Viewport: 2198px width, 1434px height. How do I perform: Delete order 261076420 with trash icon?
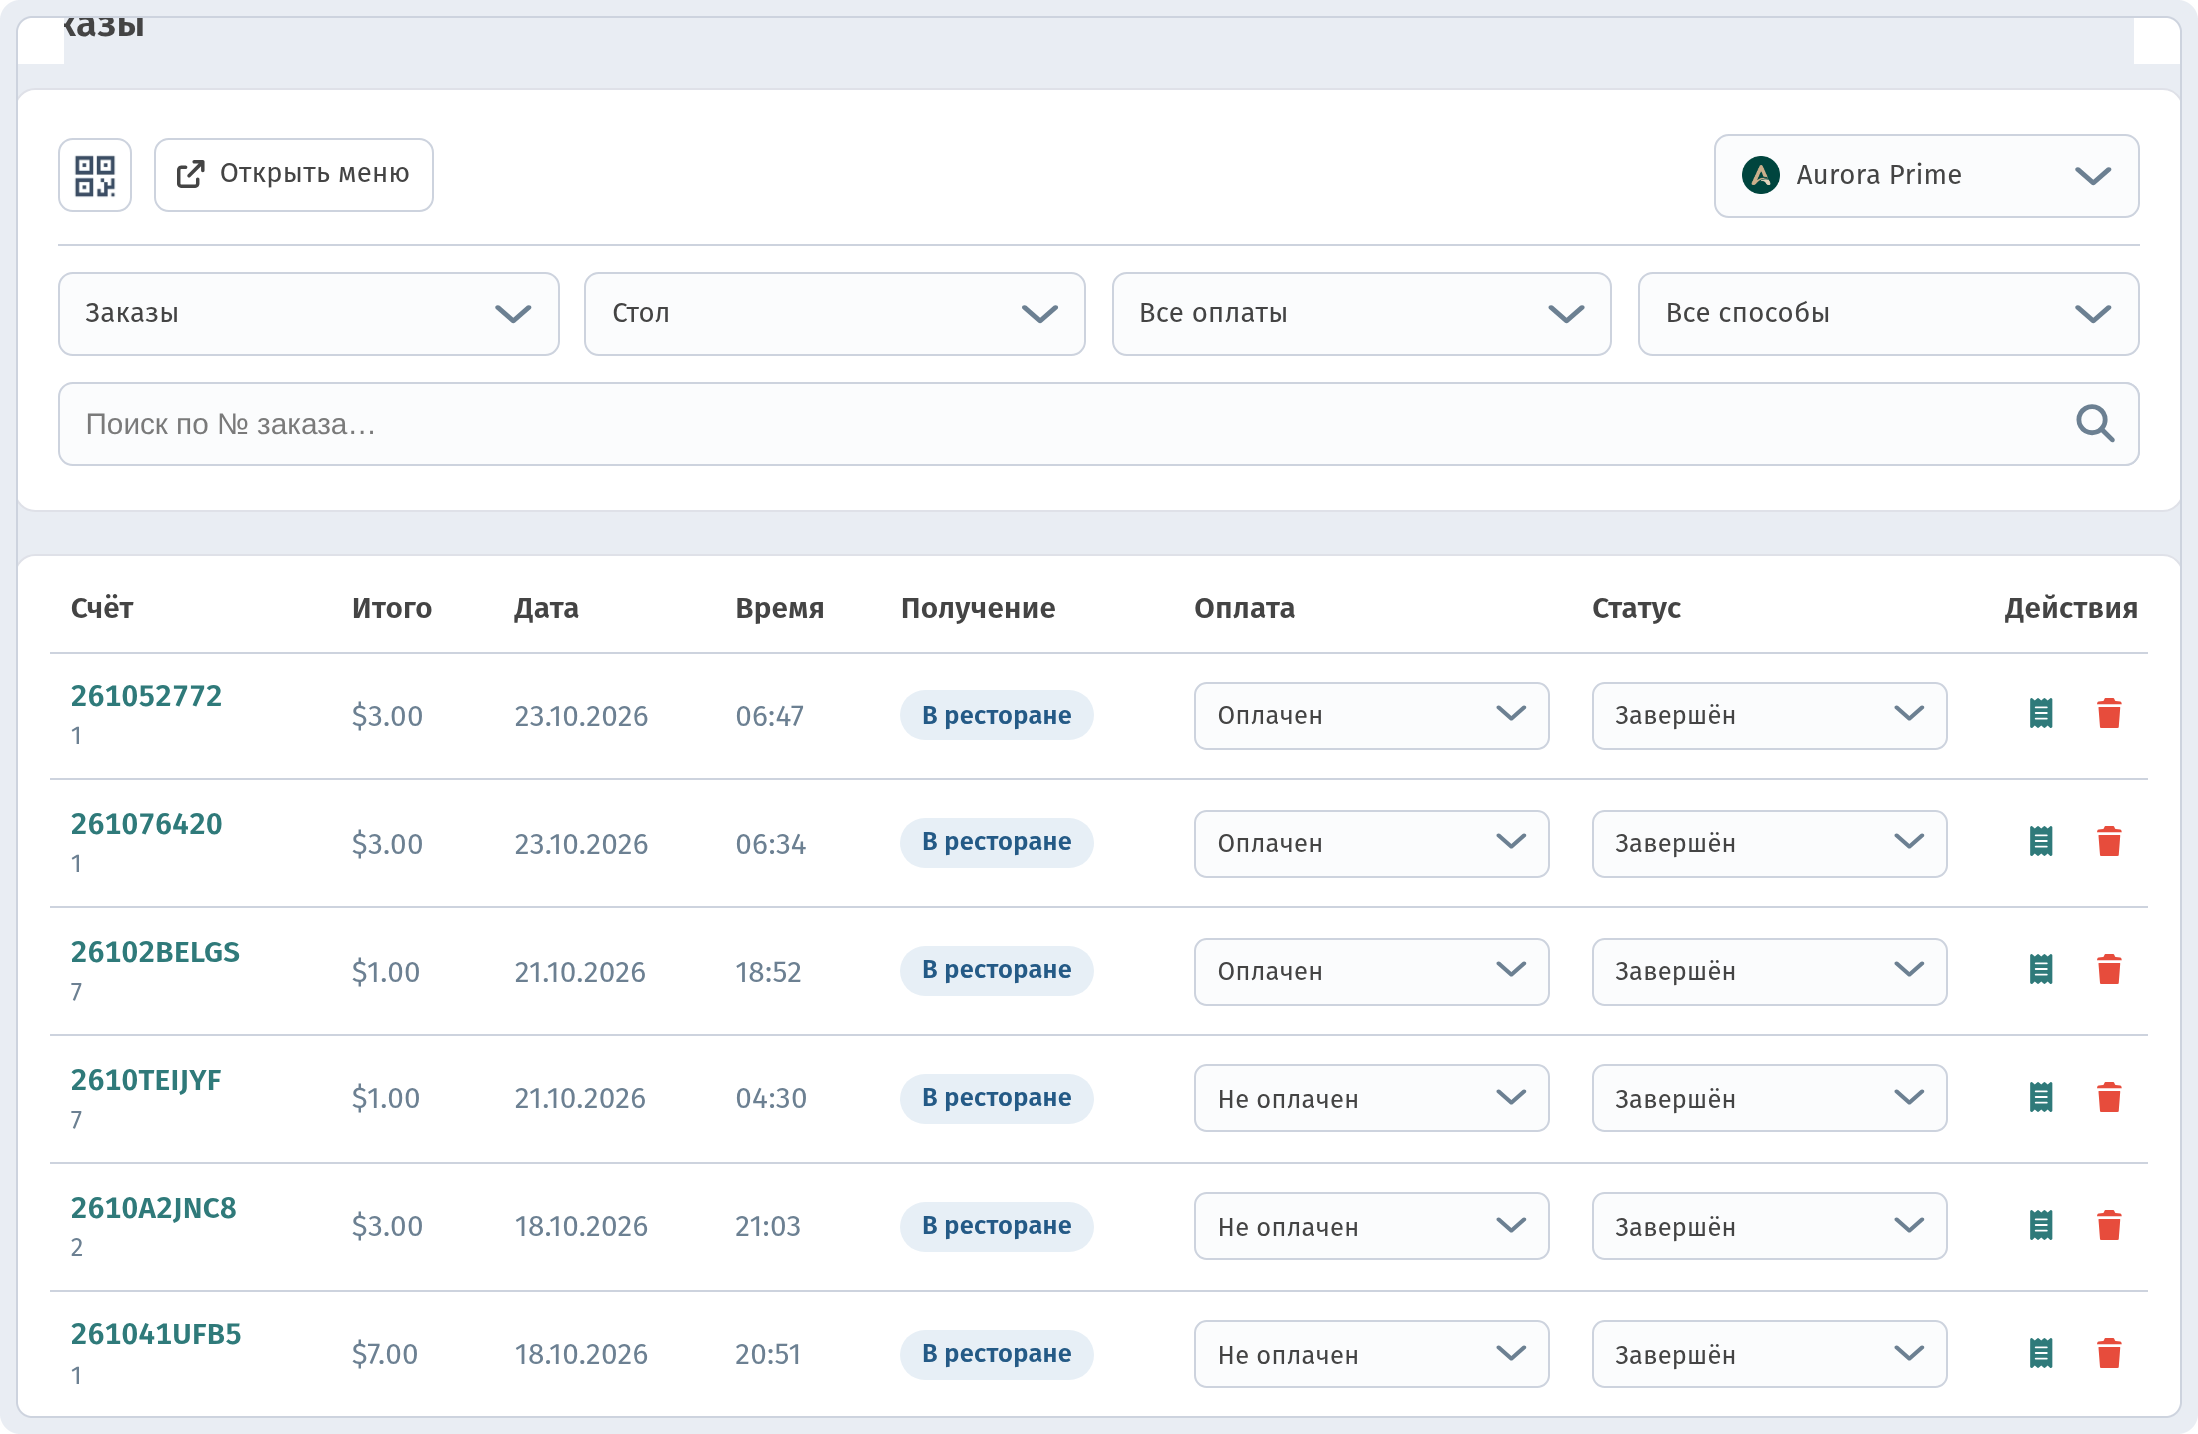pos(2109,842)
